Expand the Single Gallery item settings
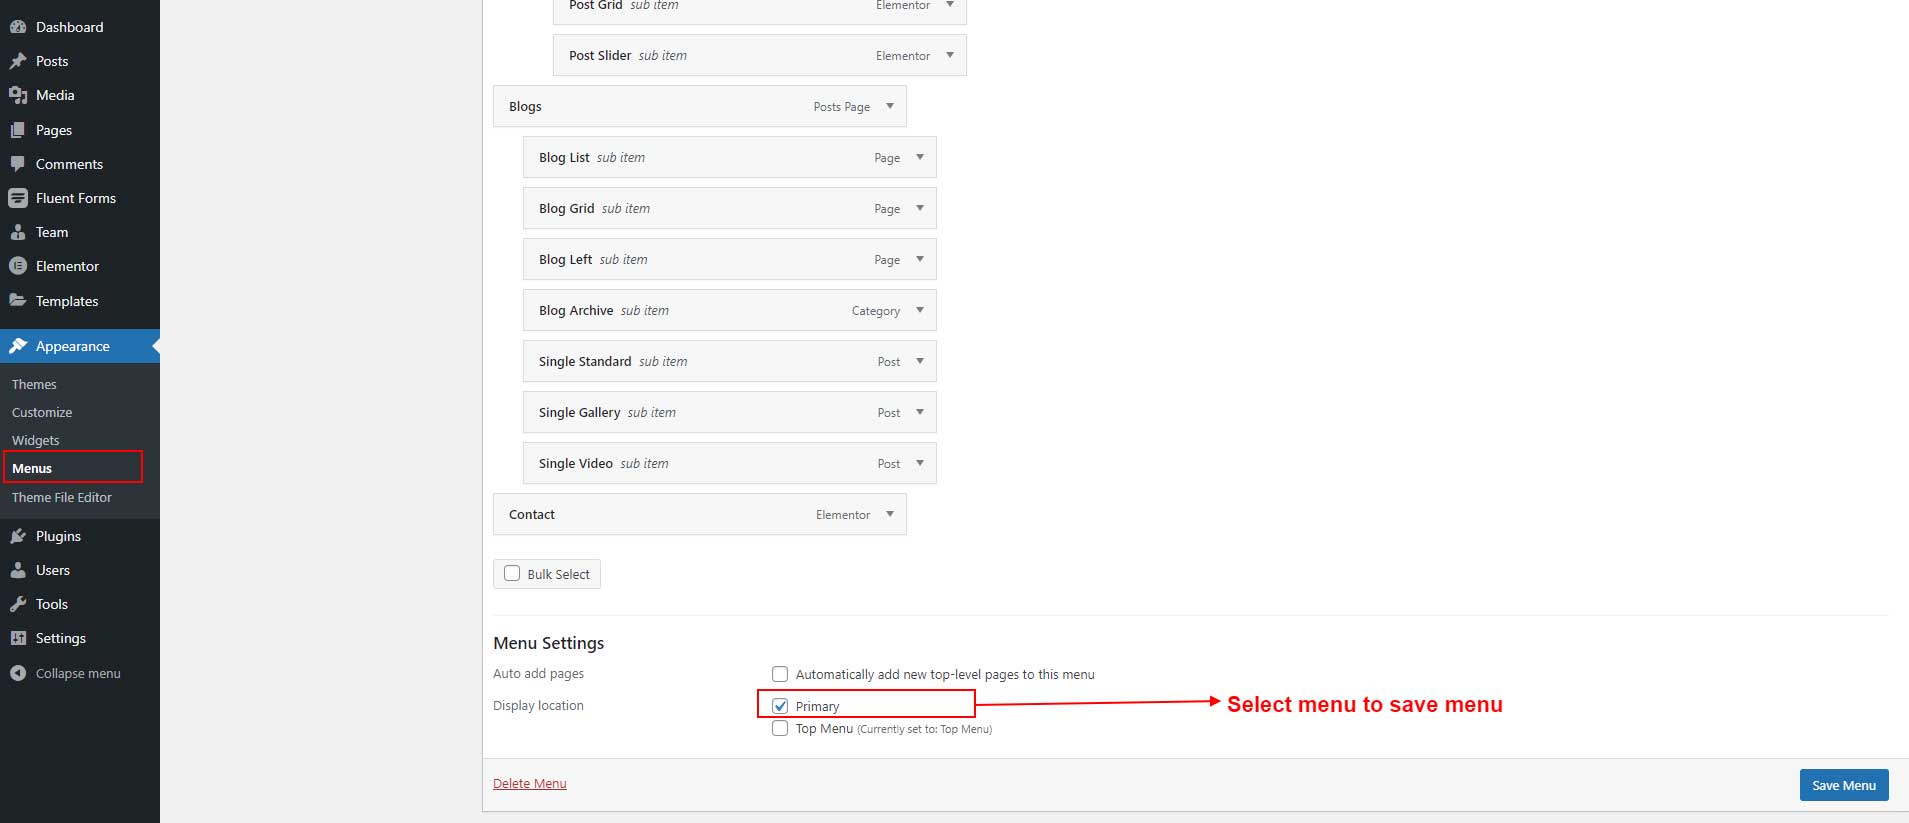The width and height of the screenshot is (1909, 823). pyautogui.click(x=920, y=412)
